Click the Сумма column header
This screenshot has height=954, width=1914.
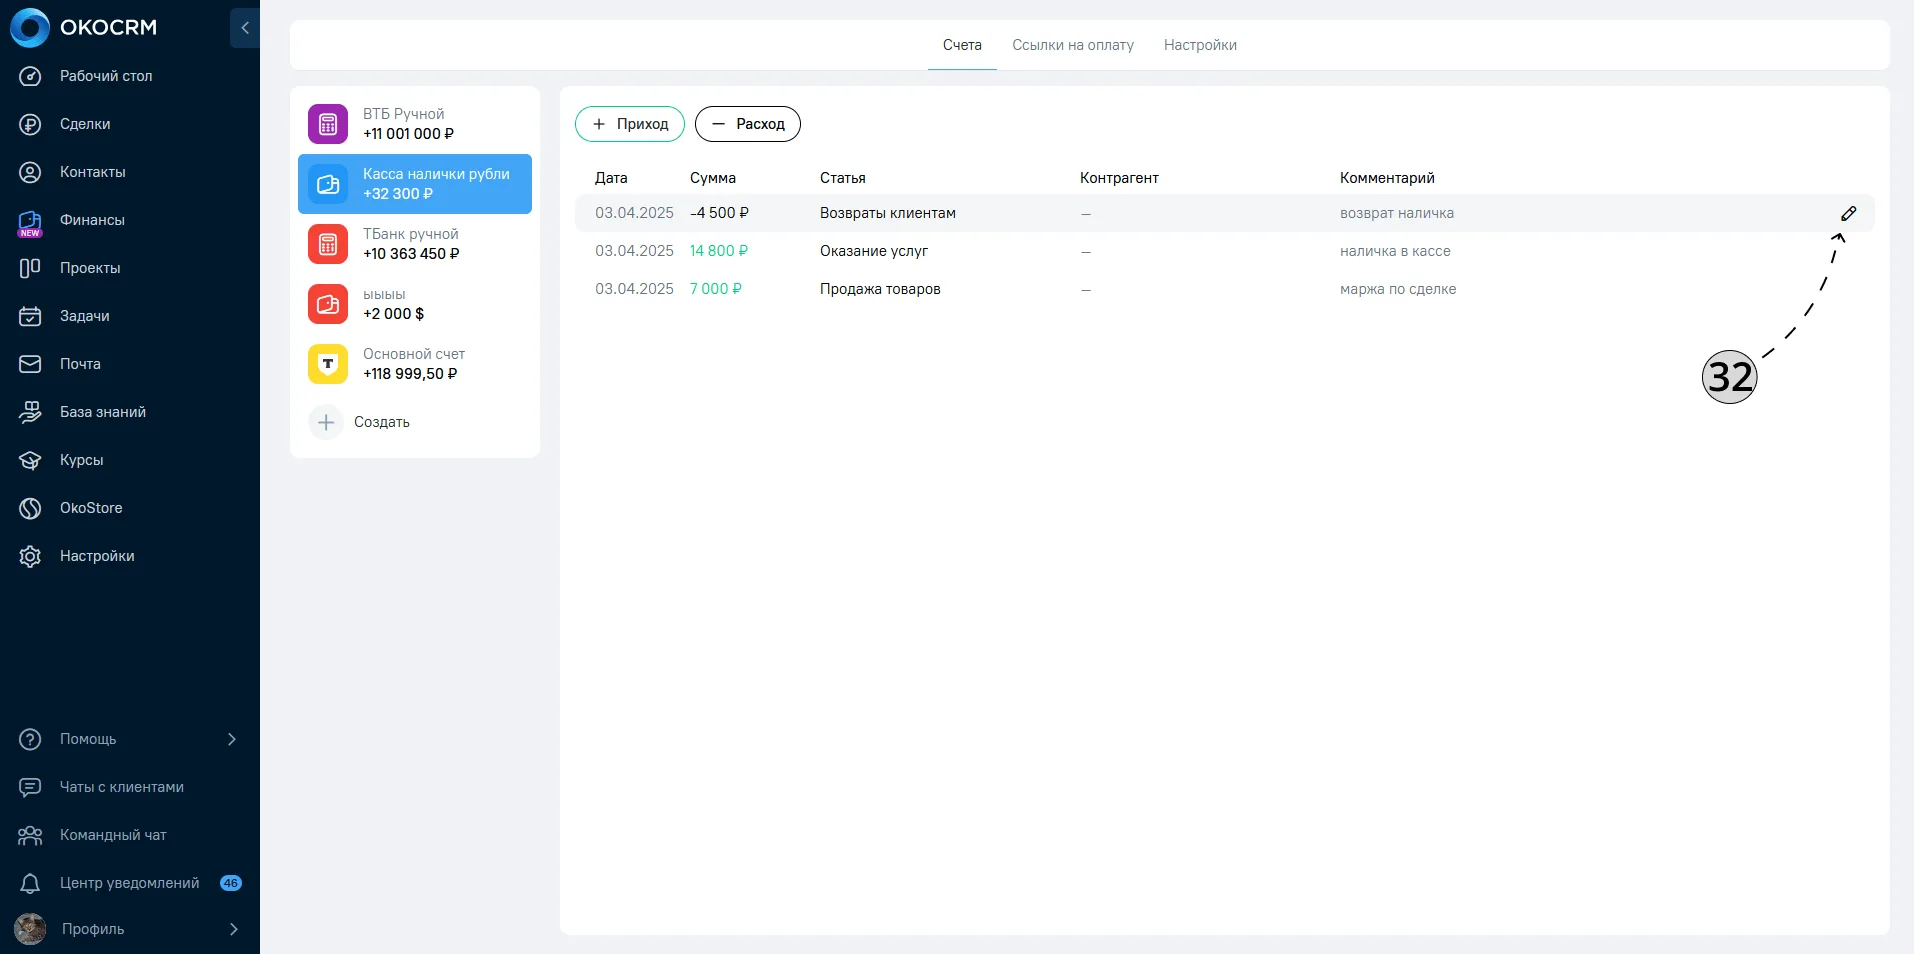pyautogui.click(x=713, y=178)
